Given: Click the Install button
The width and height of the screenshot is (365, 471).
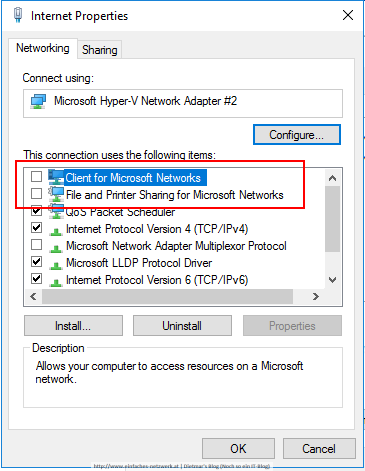Looking at the screenshot, I should (73, 326).
